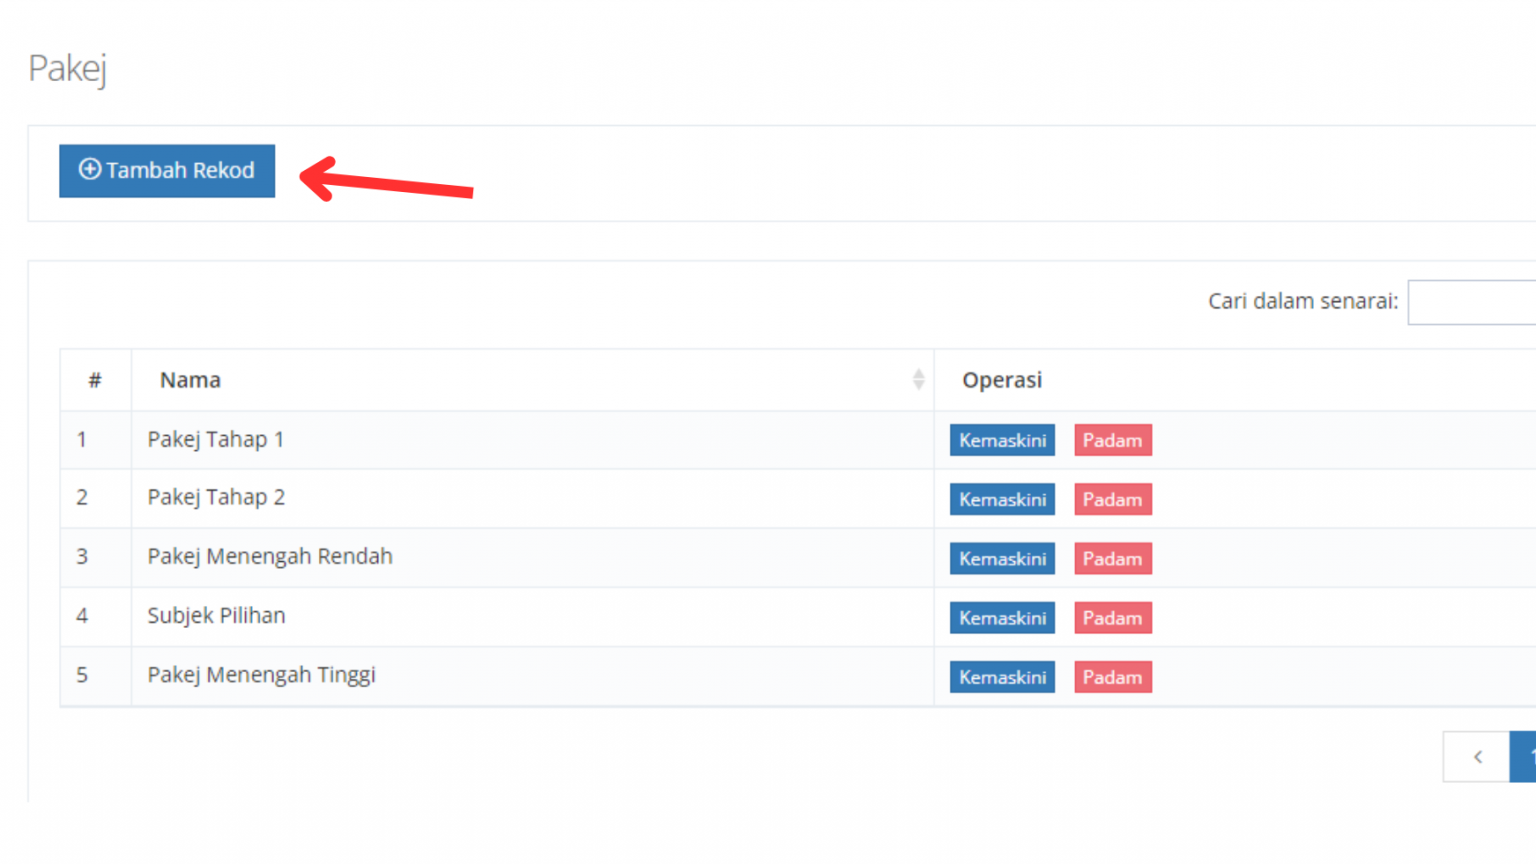1536x864 pixels.
Task: Click the Operasi column header
Action: tap(1002, 380)
